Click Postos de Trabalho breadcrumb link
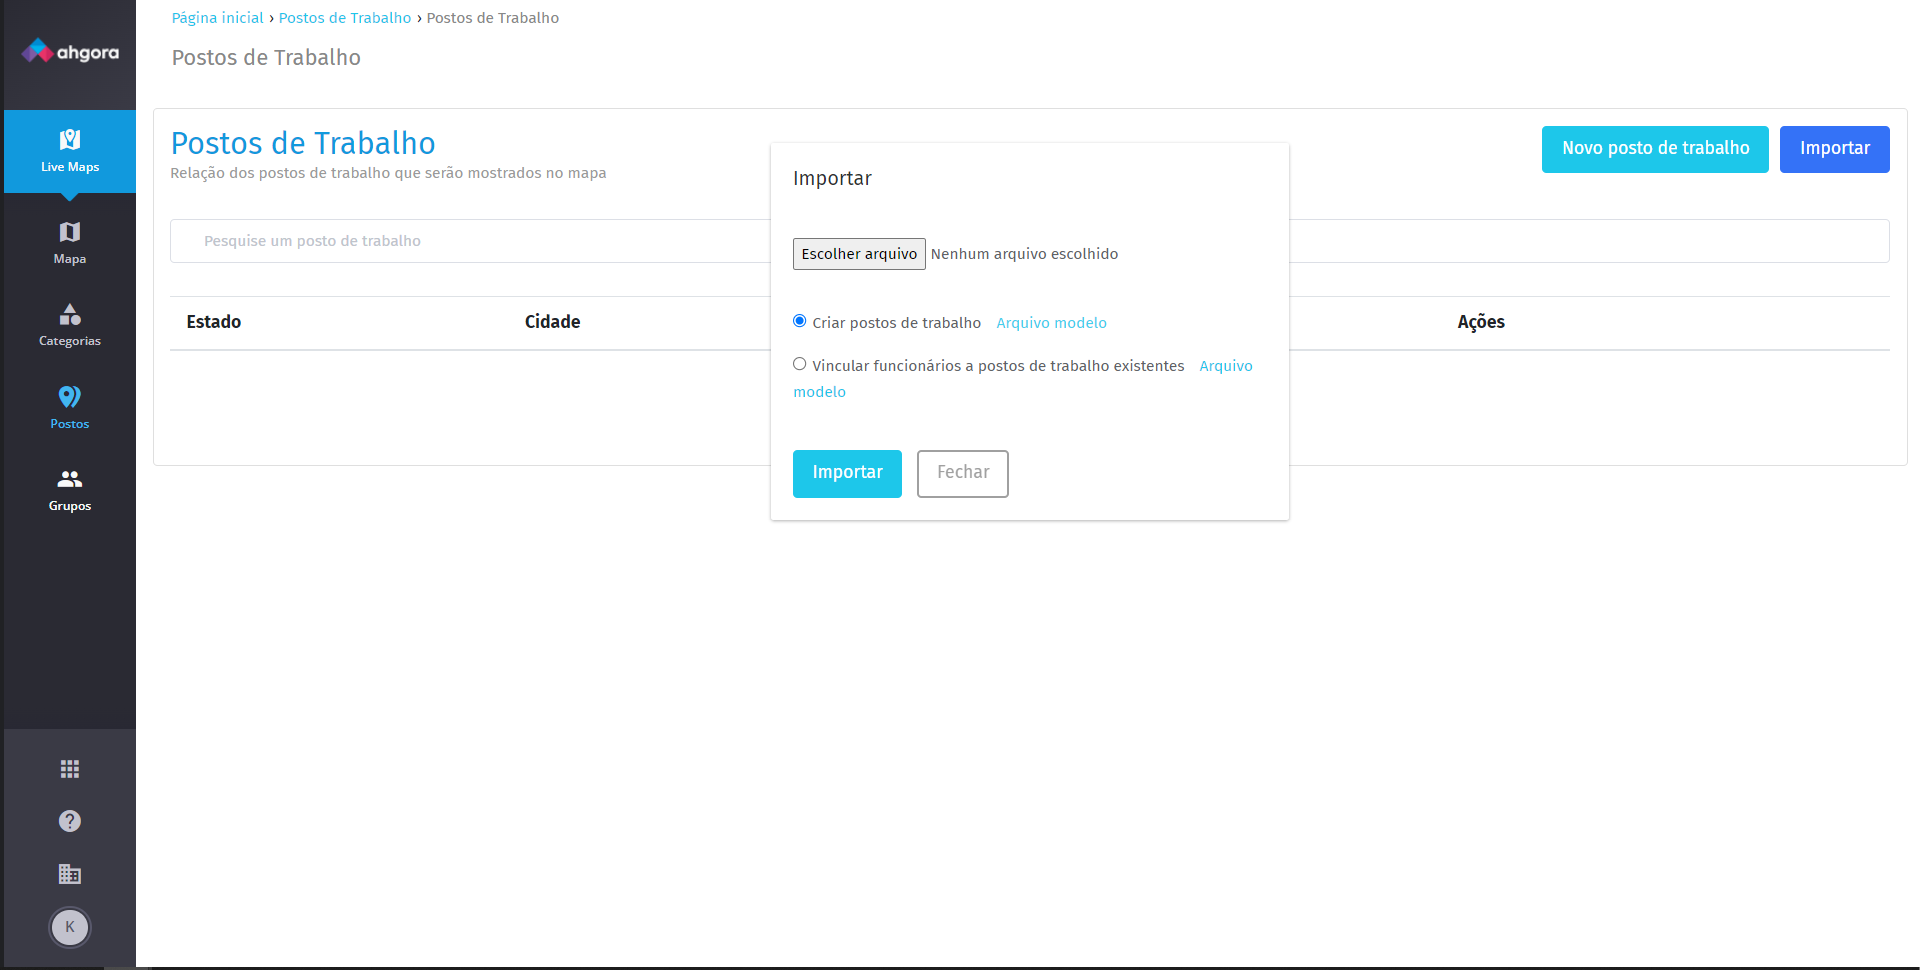Viewport: 1920px width, 970px height. click(x=345, y=18)
